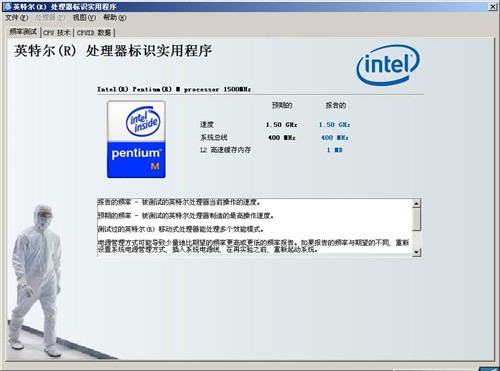Viewport: 500px width, 371px height.
Task: Click the Intel logo at top right
Action: 388,65
